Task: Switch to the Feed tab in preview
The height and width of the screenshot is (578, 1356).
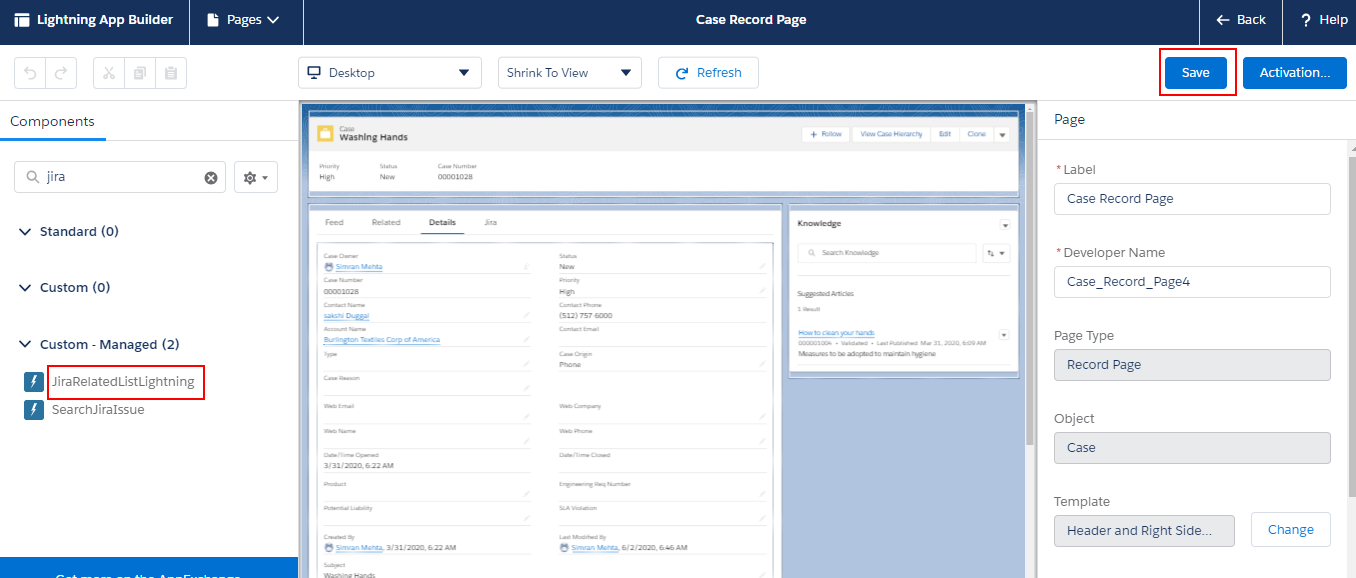Action: (x=334, y=222)
